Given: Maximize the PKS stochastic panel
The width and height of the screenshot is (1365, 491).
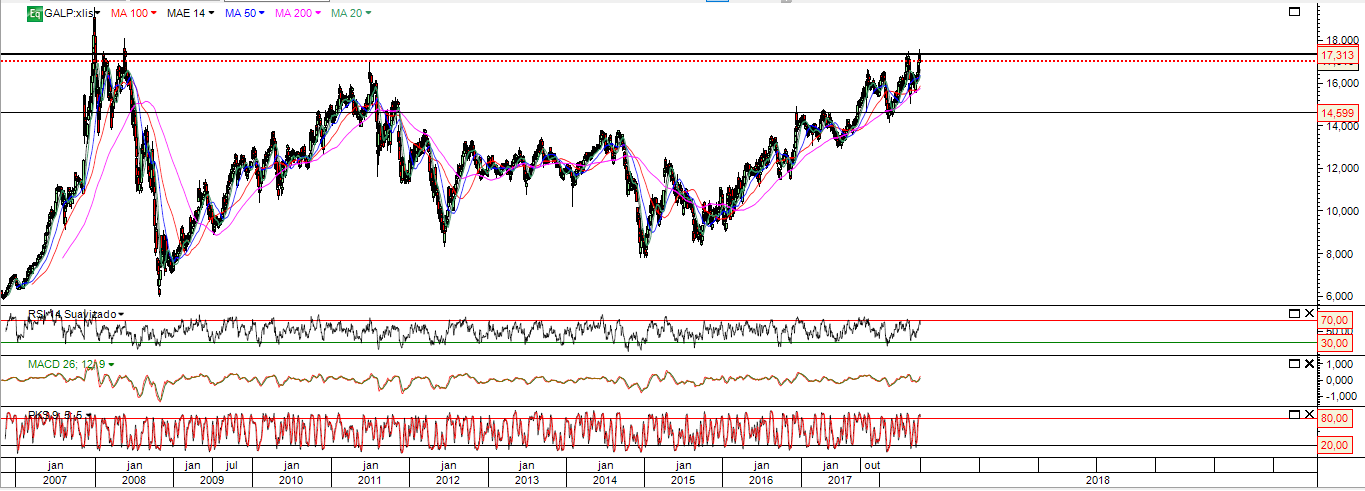Looking at the screenshot, I should 1294,413.
